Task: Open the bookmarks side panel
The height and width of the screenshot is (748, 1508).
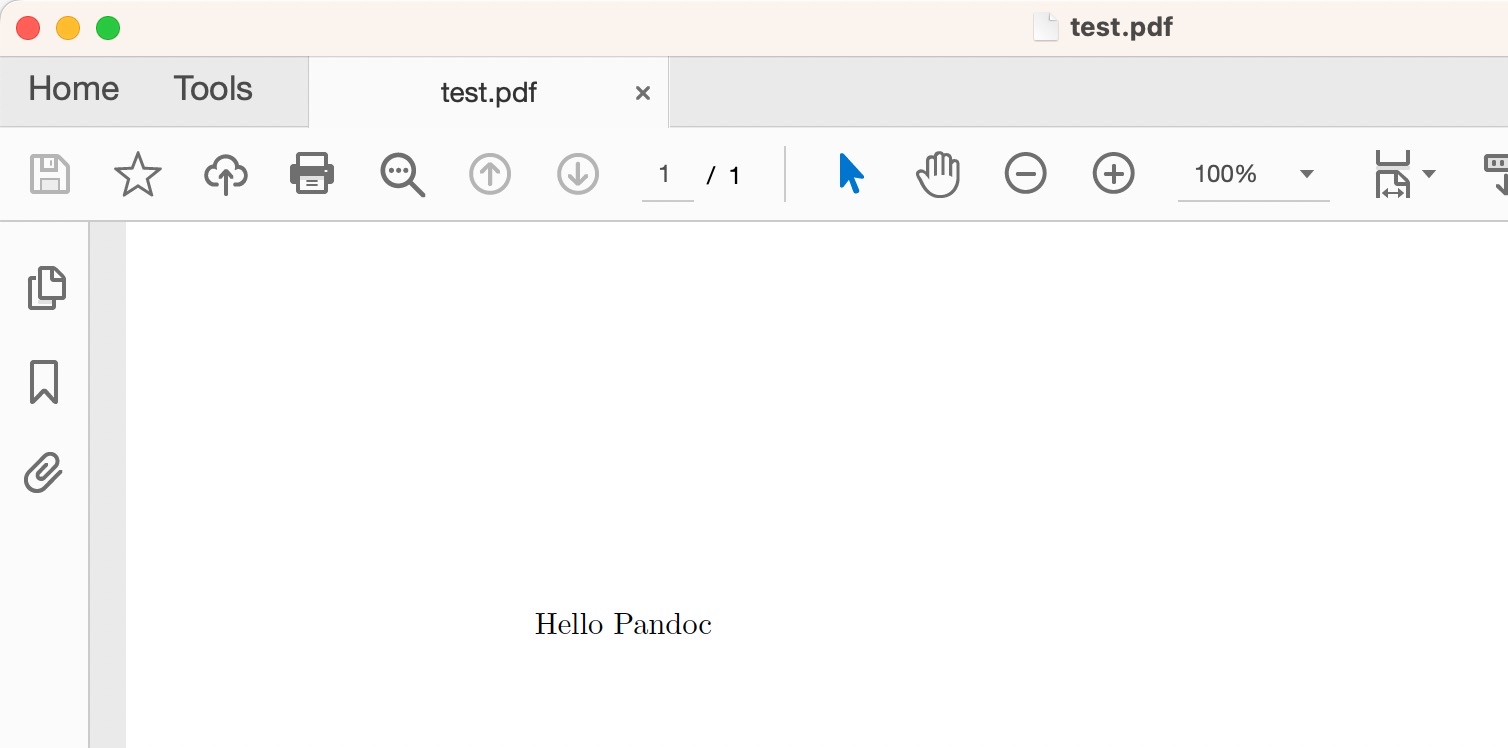Action: [44, 382]
